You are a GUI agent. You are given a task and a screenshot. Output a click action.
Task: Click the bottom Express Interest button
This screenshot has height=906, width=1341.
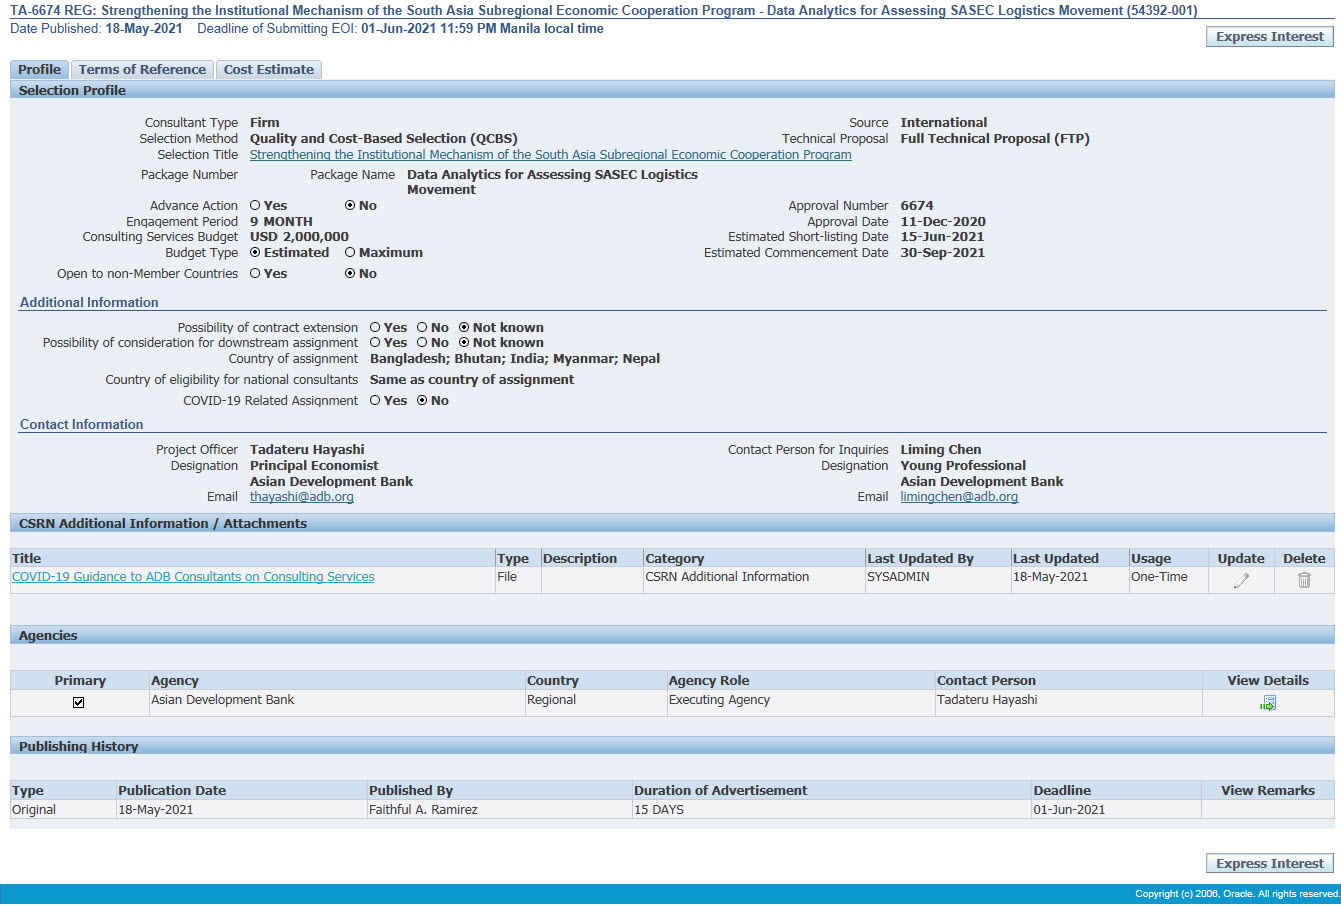1270,864
